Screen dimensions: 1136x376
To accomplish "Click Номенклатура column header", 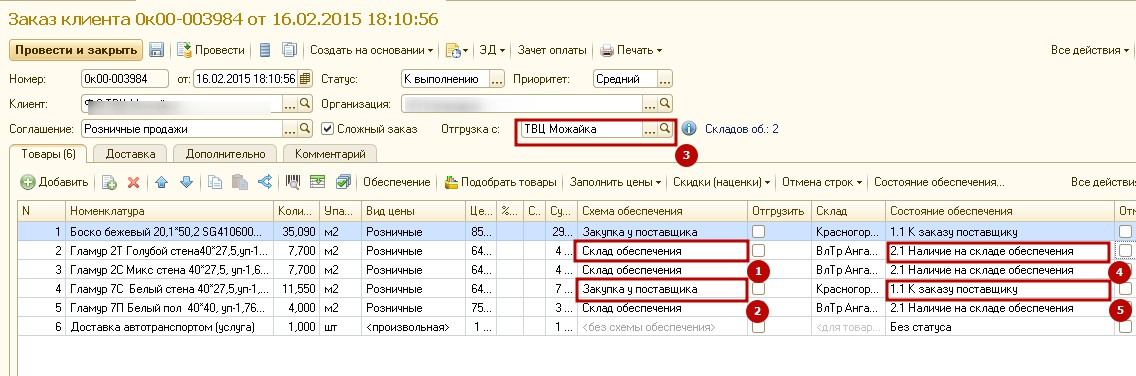I will click(170, 211).
